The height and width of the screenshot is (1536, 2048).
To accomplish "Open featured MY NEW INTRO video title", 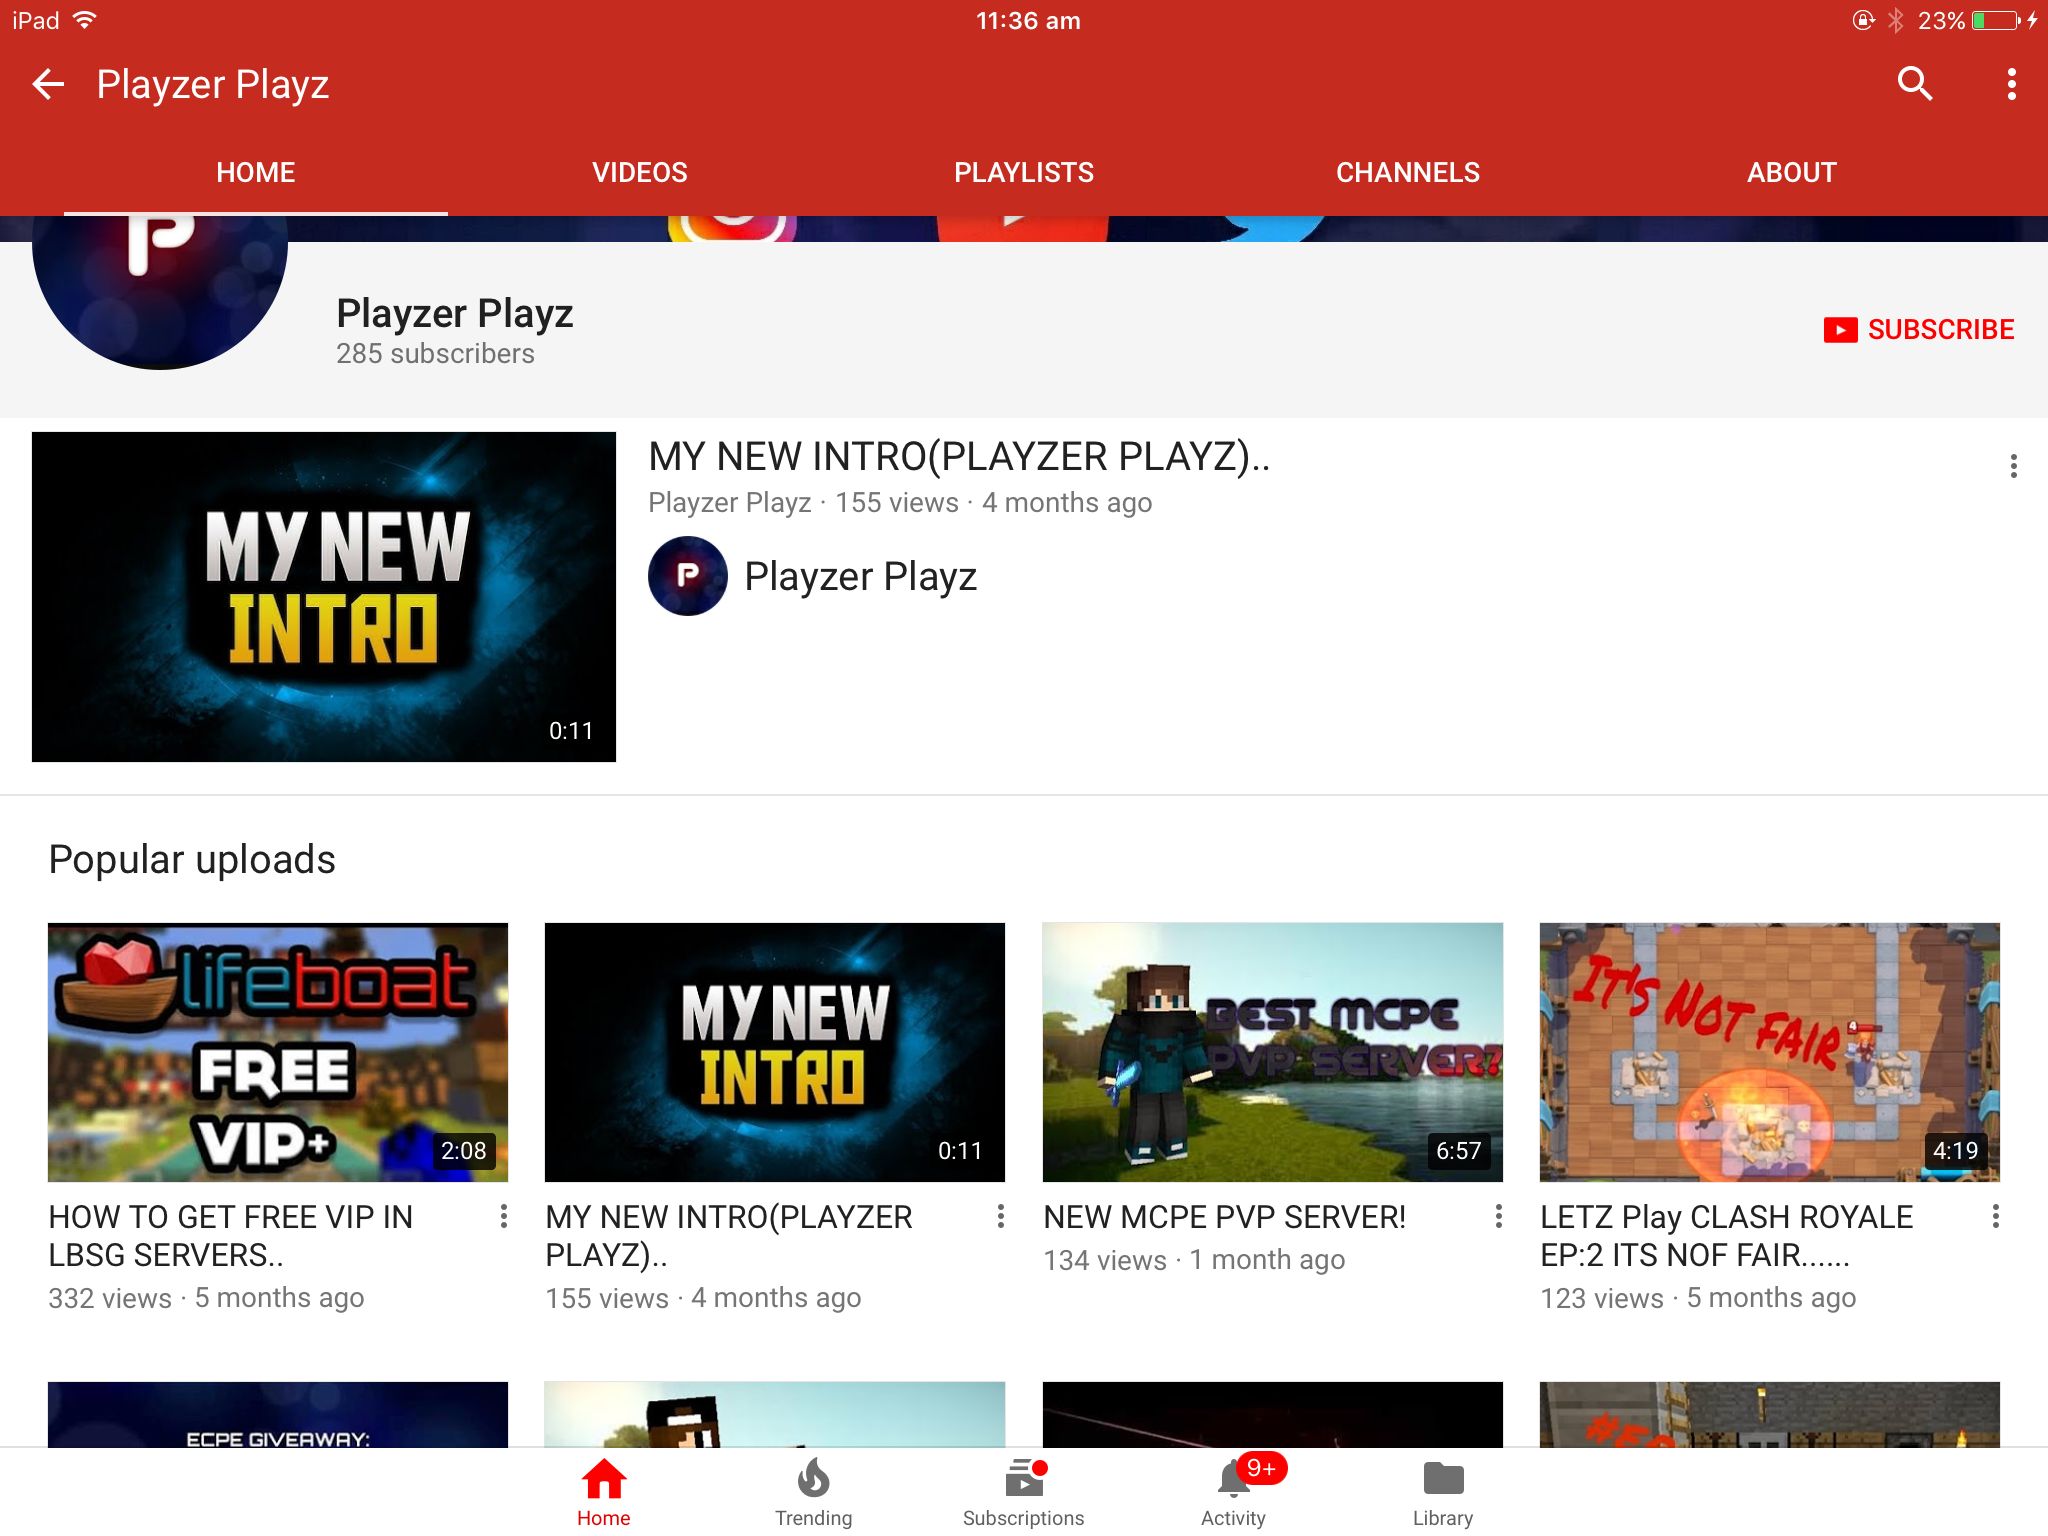I will pos(959,457).
